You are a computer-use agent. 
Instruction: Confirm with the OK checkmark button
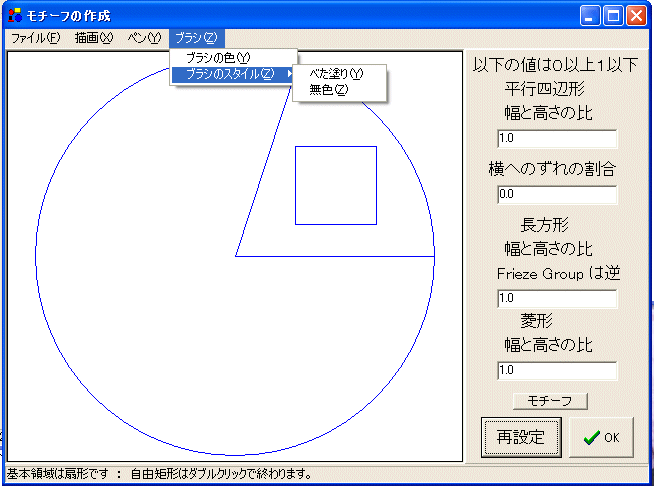[601, 437]
